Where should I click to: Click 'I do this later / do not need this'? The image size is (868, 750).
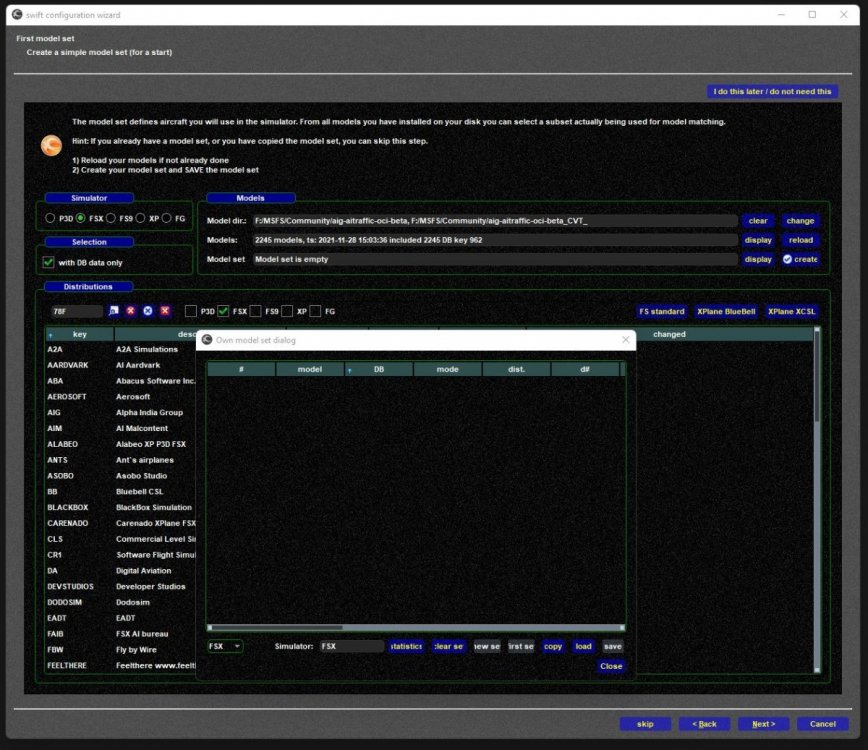pyautogui.click(x=771, y=91)
